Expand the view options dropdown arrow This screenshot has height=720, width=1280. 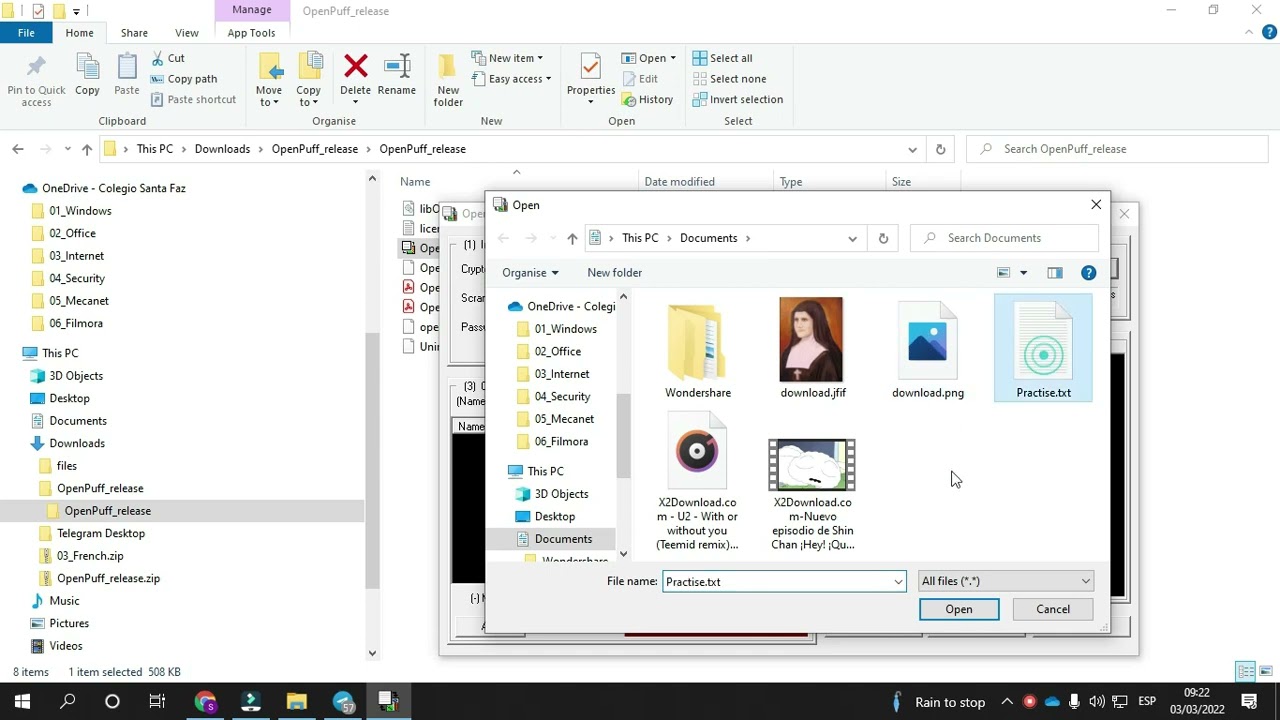1023,273
